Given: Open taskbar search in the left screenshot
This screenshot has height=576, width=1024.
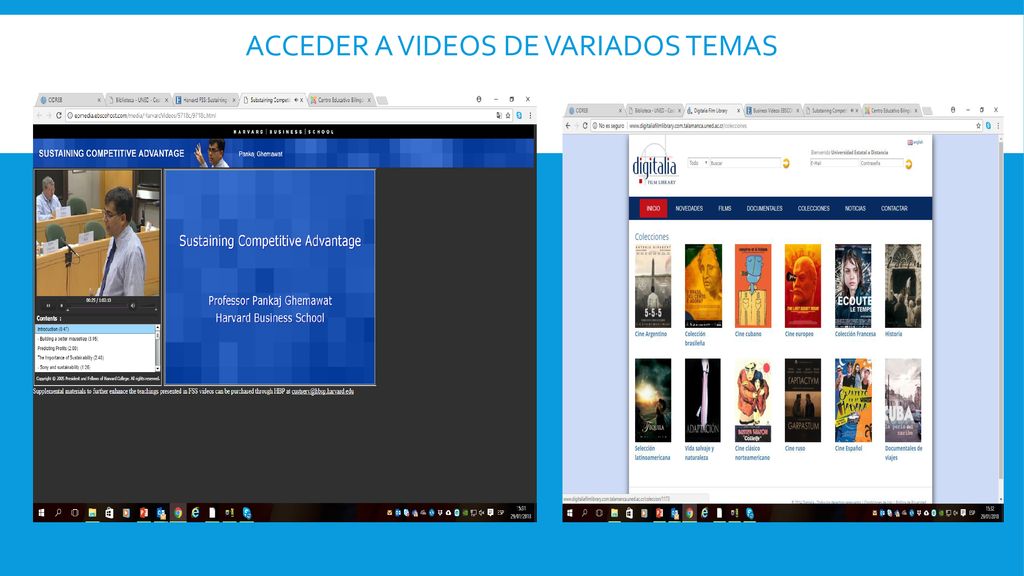Looking at the screenshot, I should [x=58, y=513].
